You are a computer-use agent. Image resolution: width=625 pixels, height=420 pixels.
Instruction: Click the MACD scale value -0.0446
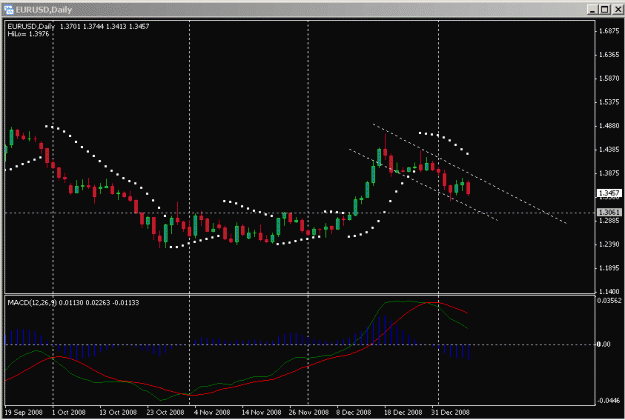pos(609,400)
